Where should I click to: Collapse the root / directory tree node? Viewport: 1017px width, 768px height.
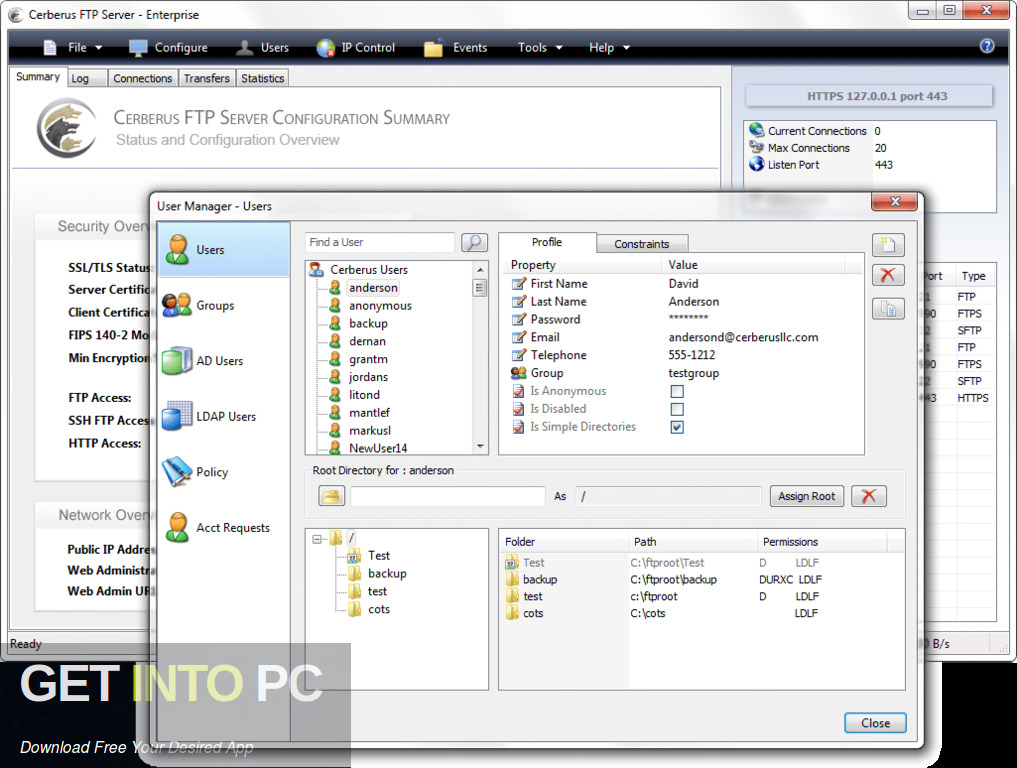(x=317, y=538)
